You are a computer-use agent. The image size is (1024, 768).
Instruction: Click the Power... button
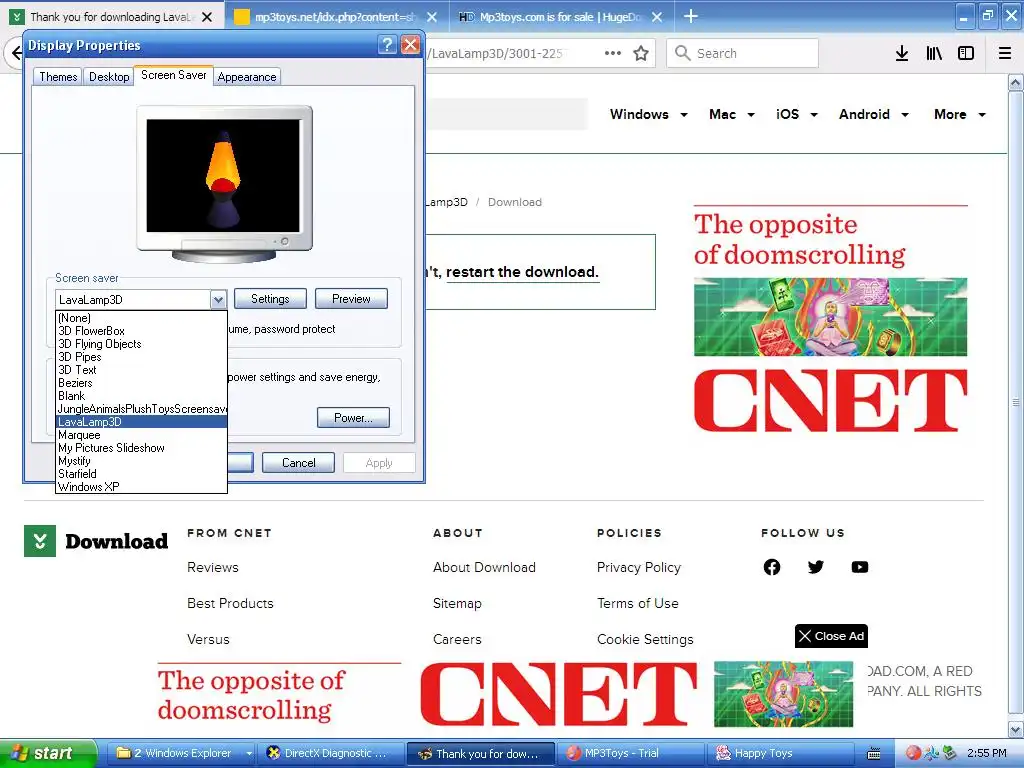point(353,418)
